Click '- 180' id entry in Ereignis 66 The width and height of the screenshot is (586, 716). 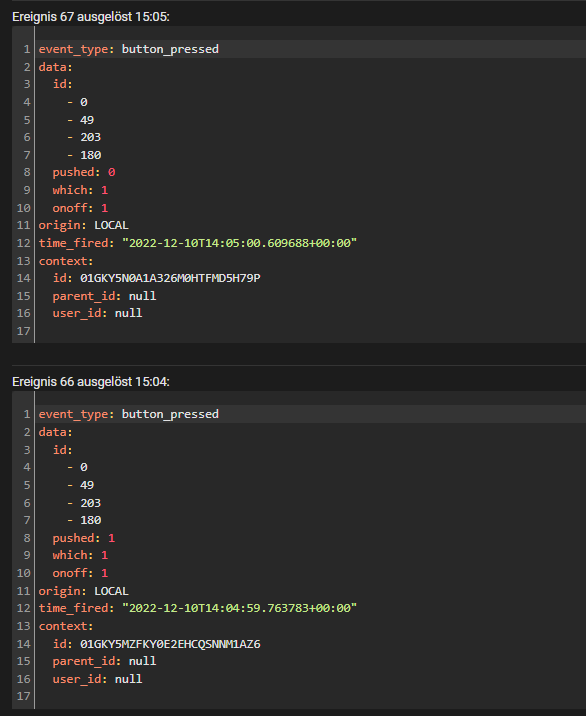[x=84, y=520]
